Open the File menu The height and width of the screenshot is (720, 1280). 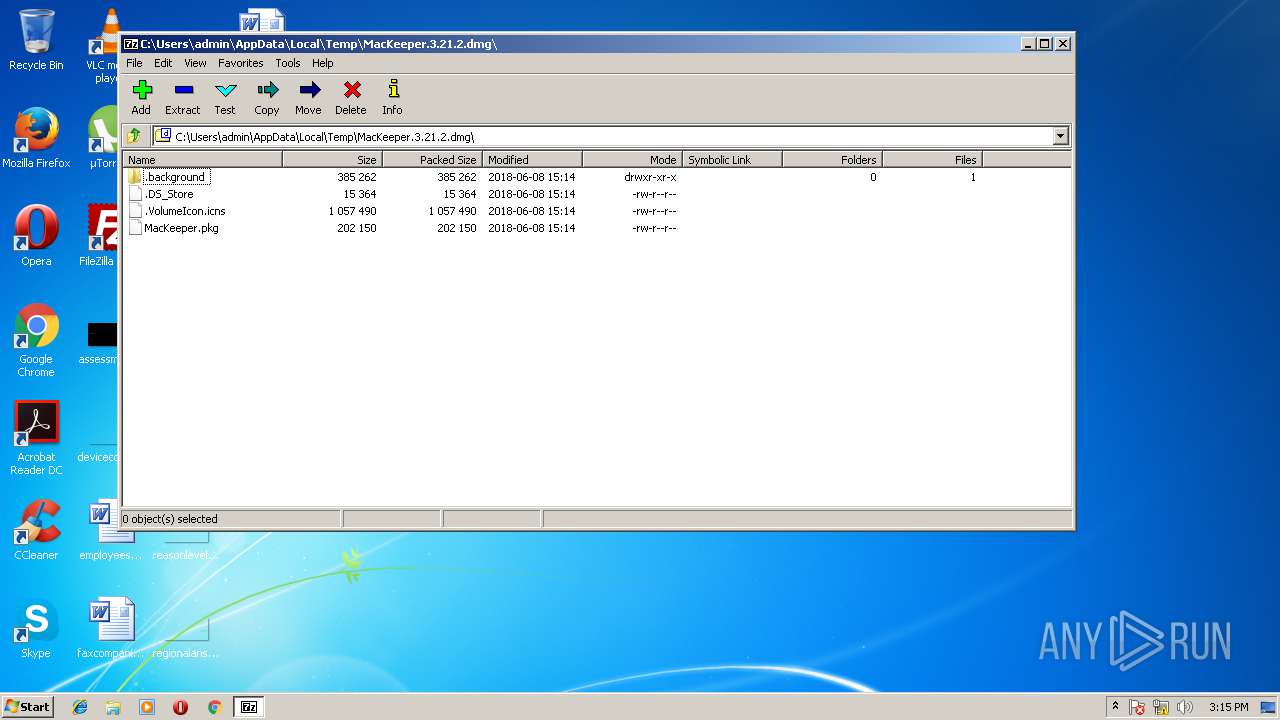point(134,63)
